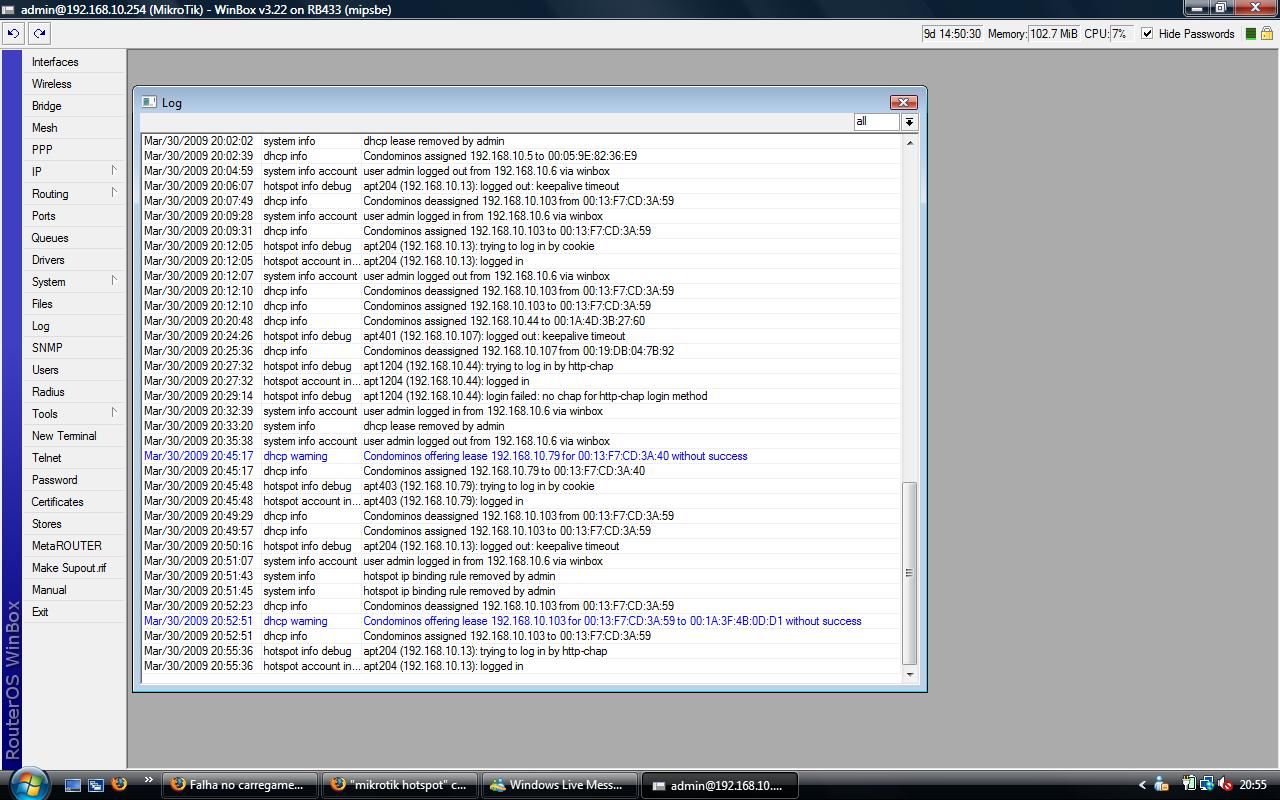Select the blue 20:45:17 dhcp warning log row
Viewport: 1280px width, 800px height.
[x=521, y=456]
